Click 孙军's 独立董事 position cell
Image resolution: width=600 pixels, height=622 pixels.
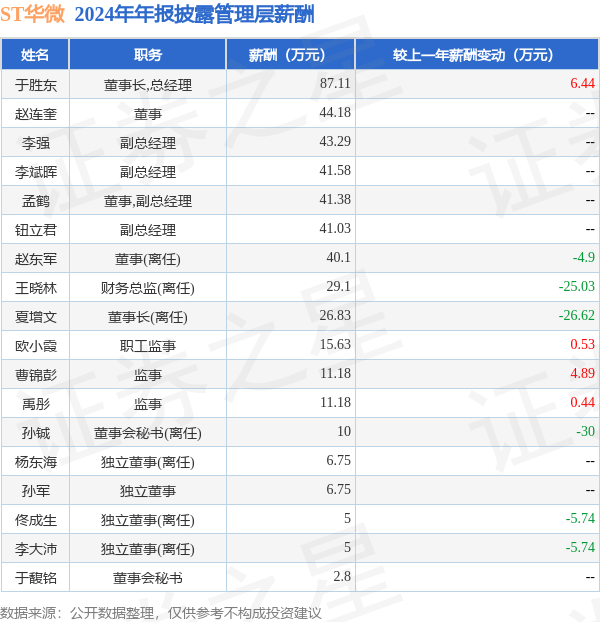[148, 491]
